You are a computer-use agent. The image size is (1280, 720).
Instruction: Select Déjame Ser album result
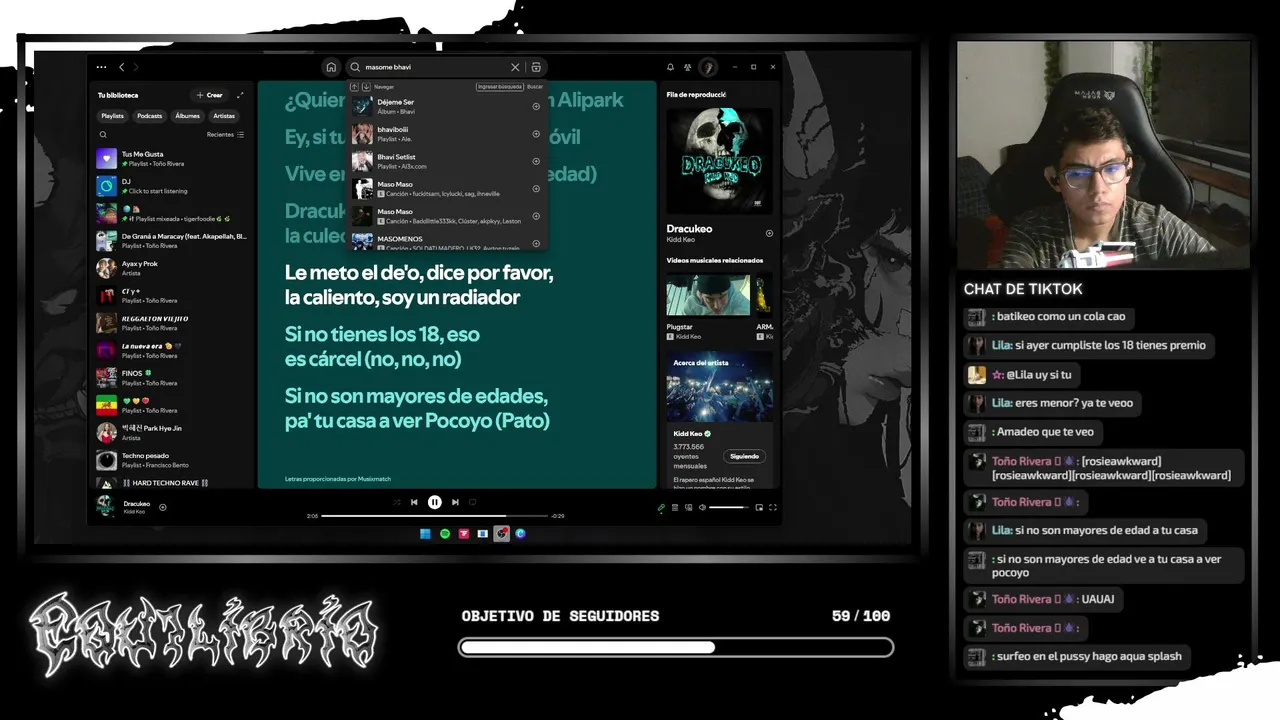click(x=447, y=106)
